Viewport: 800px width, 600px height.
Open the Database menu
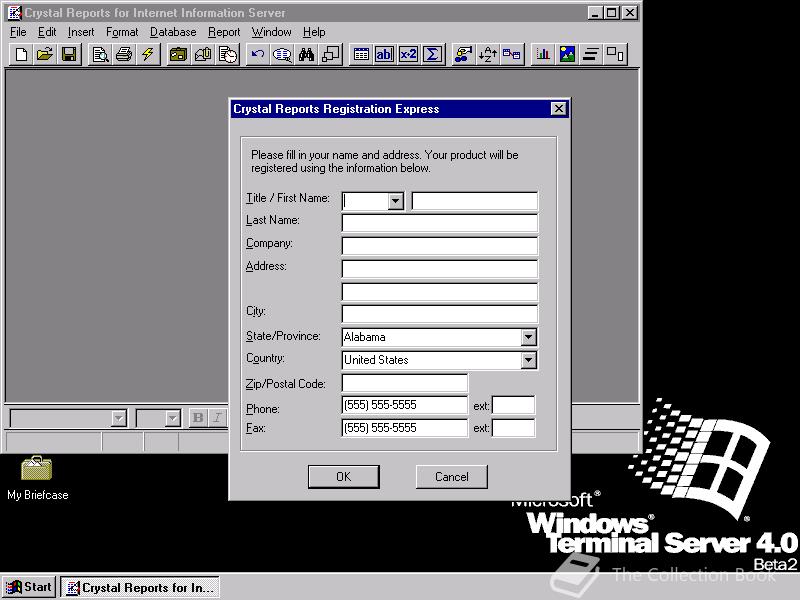pyautogui.click(x=173, y=32)
